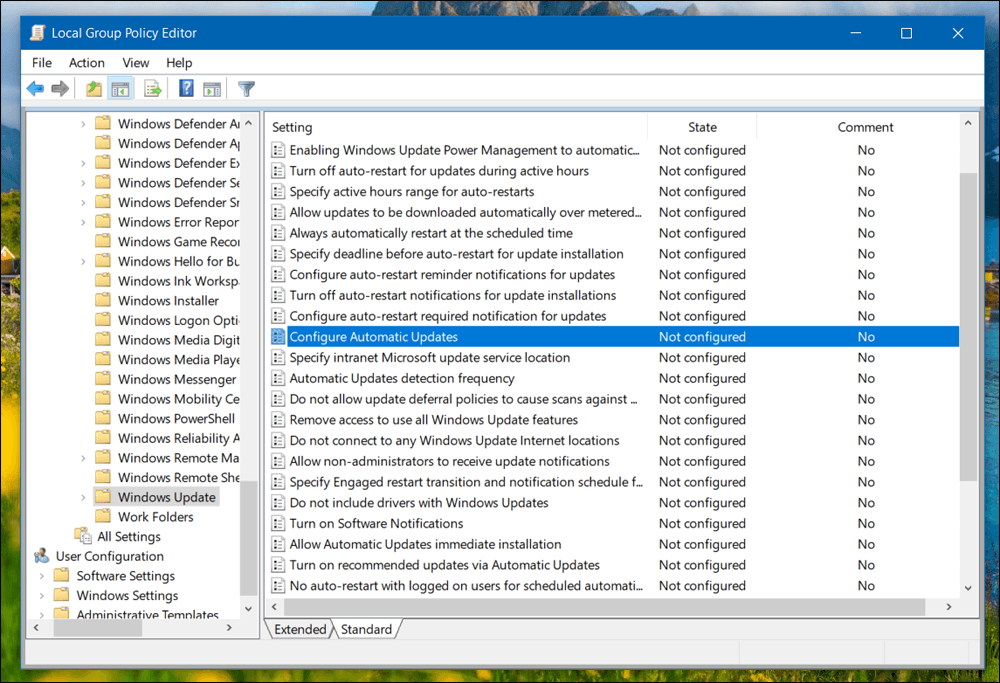Click the Windows Ink Workspace folder icon
The height and width of the screenshot is (683, 1000).
(103, 280)
